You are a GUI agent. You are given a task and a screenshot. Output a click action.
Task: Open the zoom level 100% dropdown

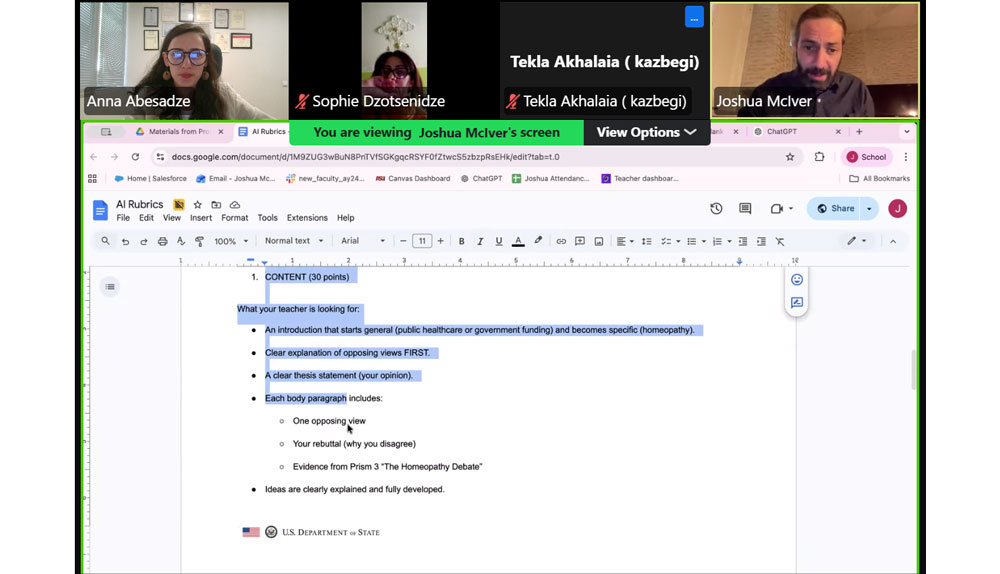[231, 241]
